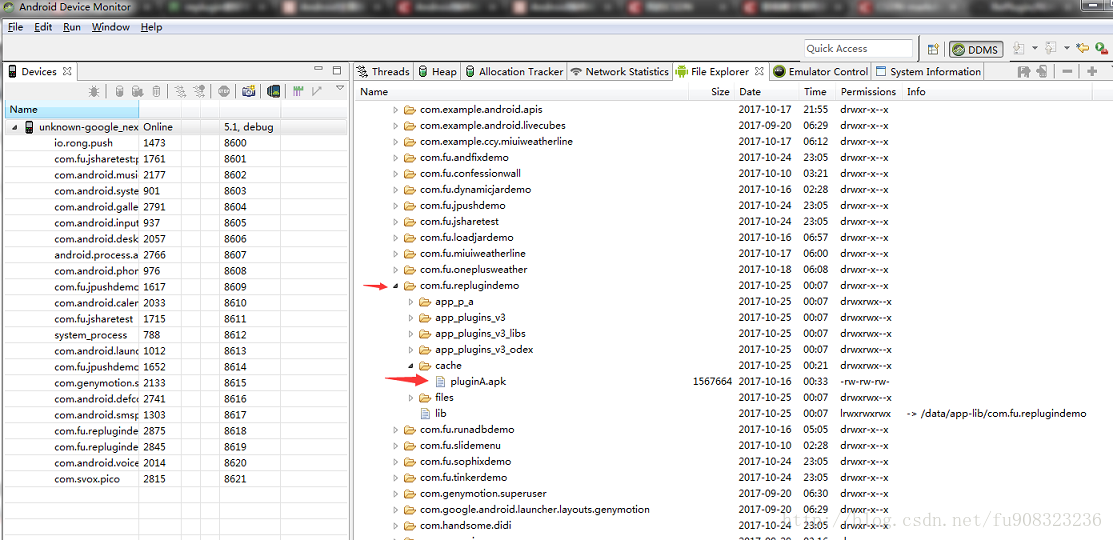Select the com.svox.pico process
Screen dimensions: 1113x540
click(87, 479)
